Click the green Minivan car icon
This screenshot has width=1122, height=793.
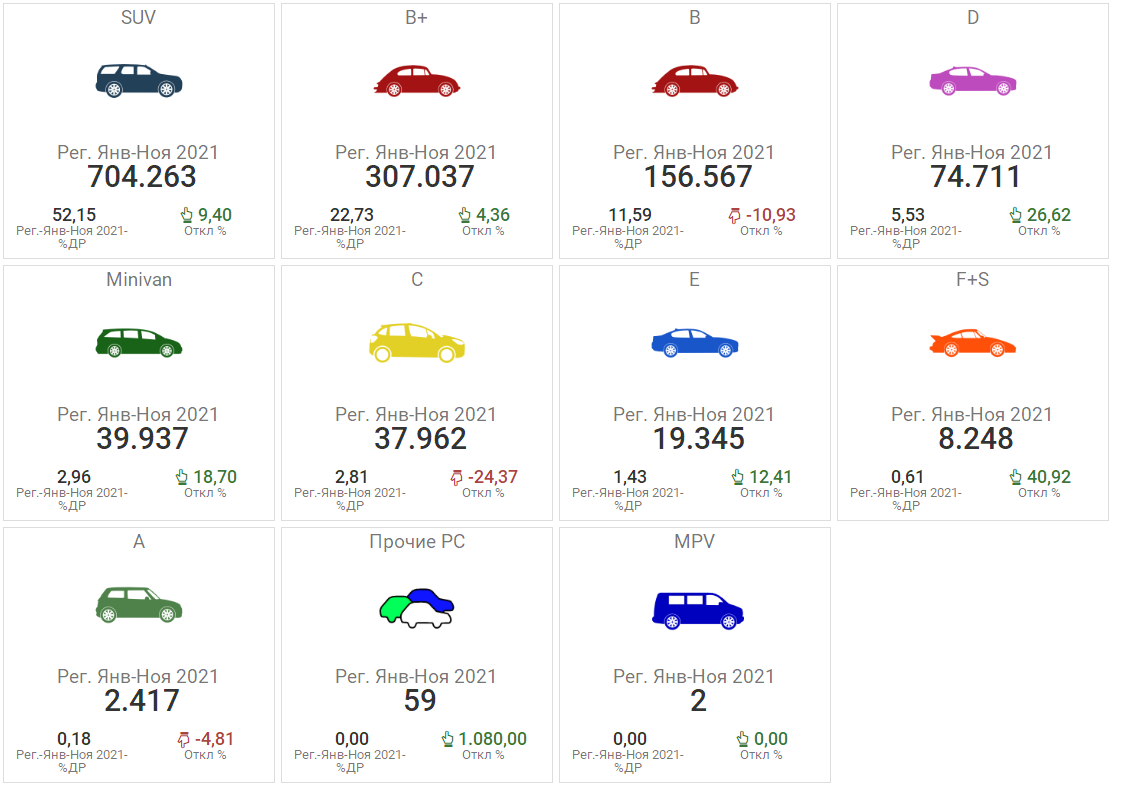pyautogui.click(x=139, y=343)
